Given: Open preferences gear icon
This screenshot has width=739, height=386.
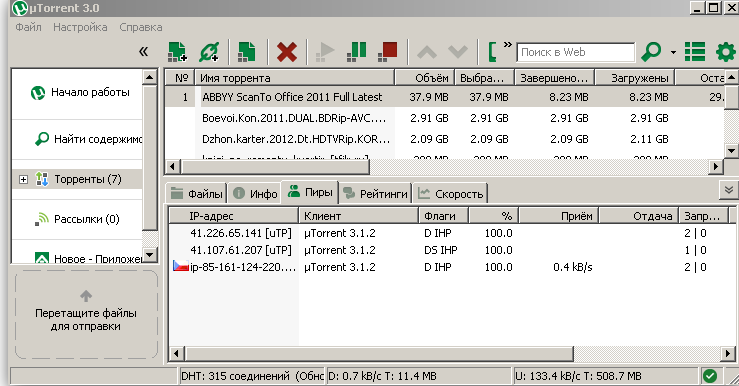Looking at the screenshot, I should point(725,52).
